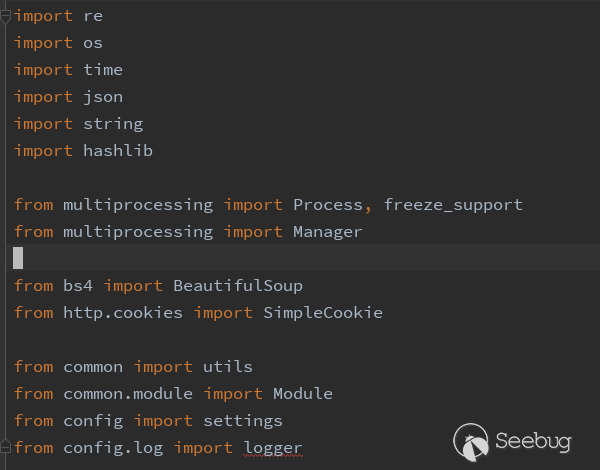Click the hashlib module name
This screenshot has height=470, width=600.
tap(118, 151)
